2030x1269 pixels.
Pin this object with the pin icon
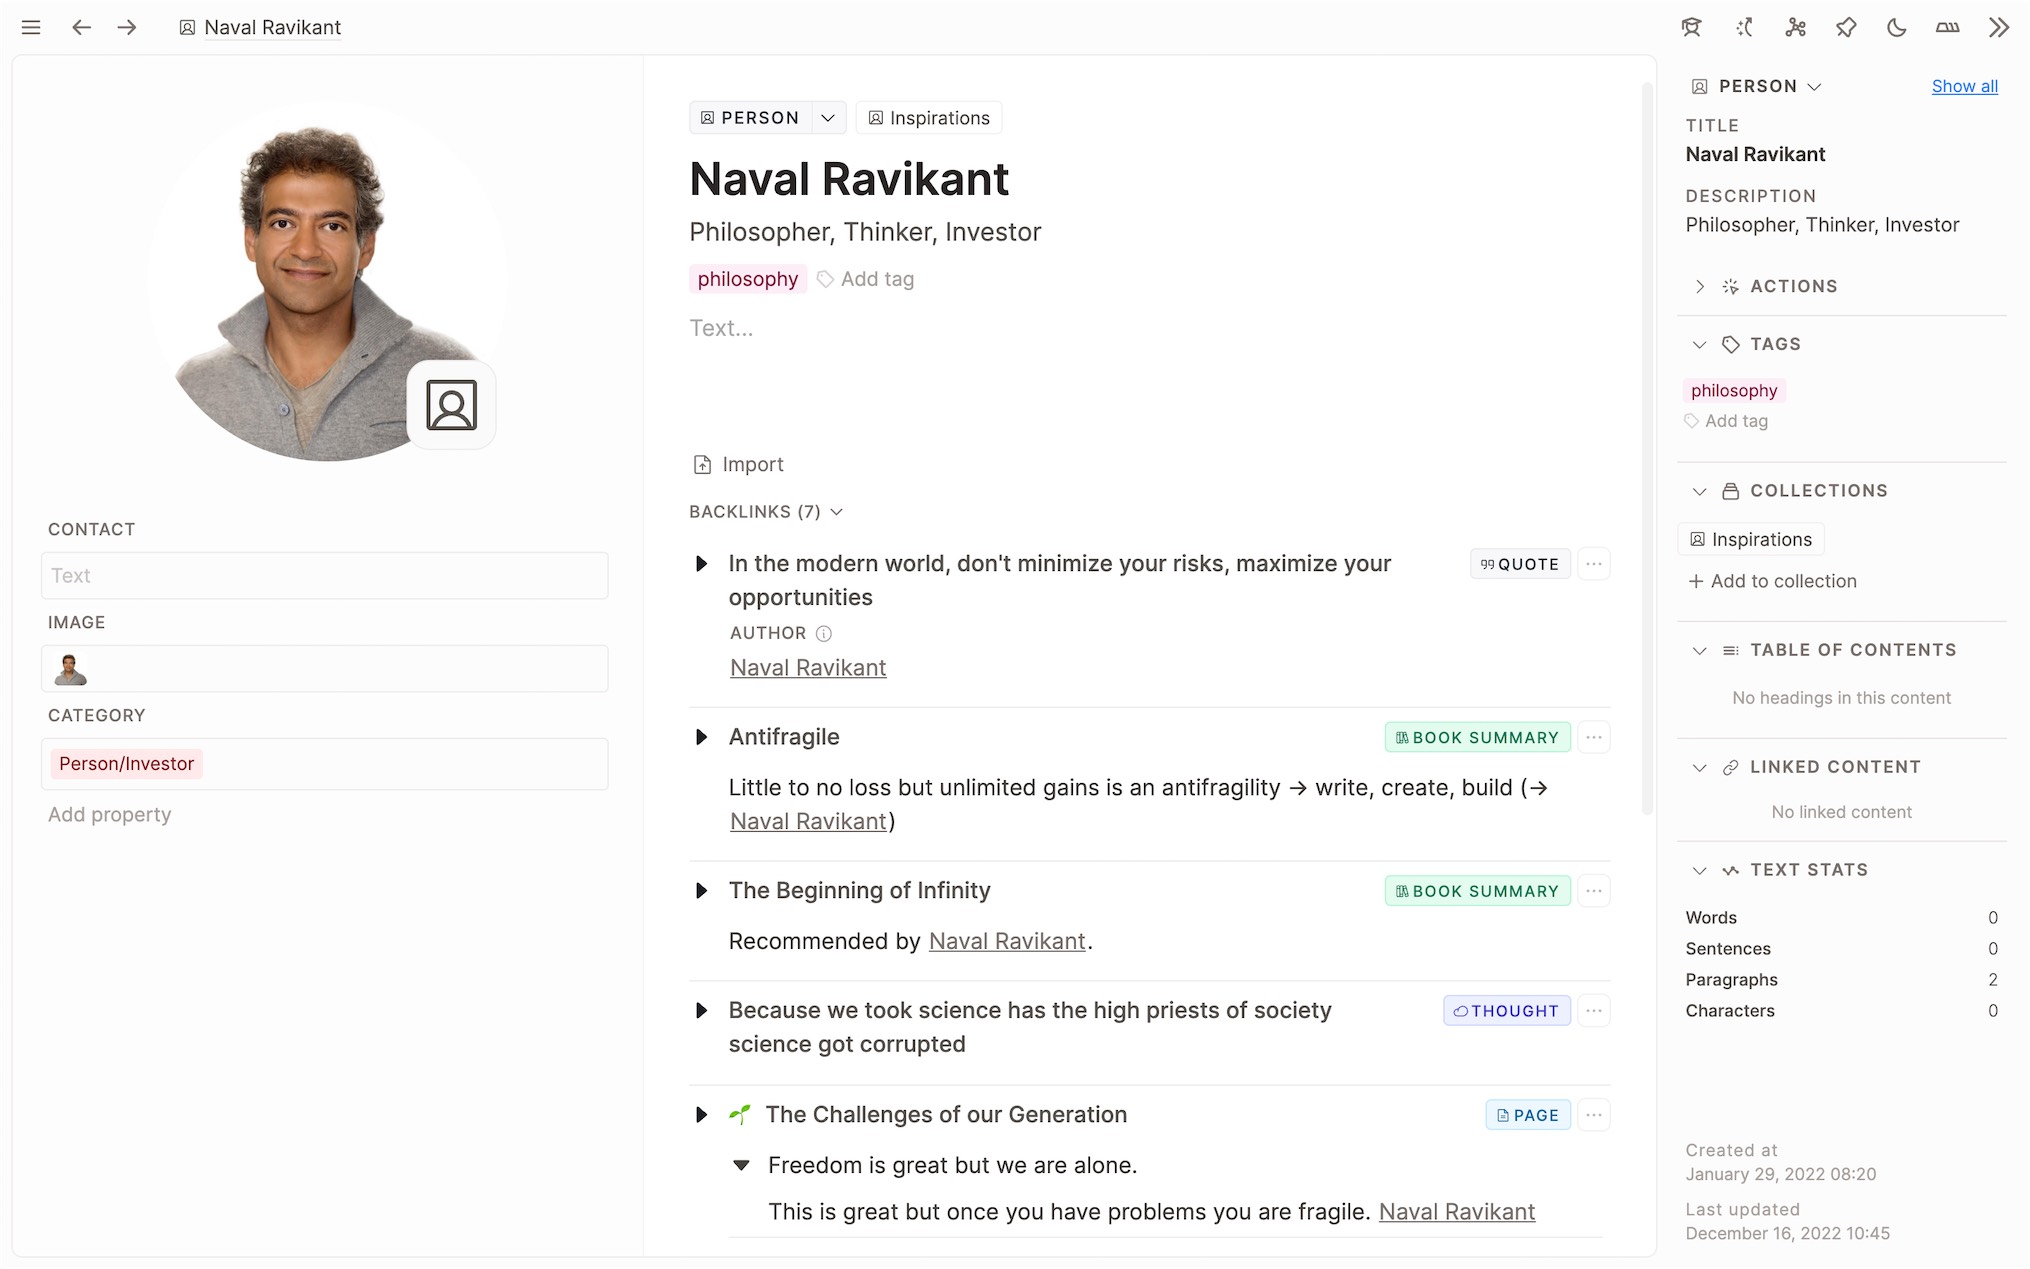[1846, 28]
